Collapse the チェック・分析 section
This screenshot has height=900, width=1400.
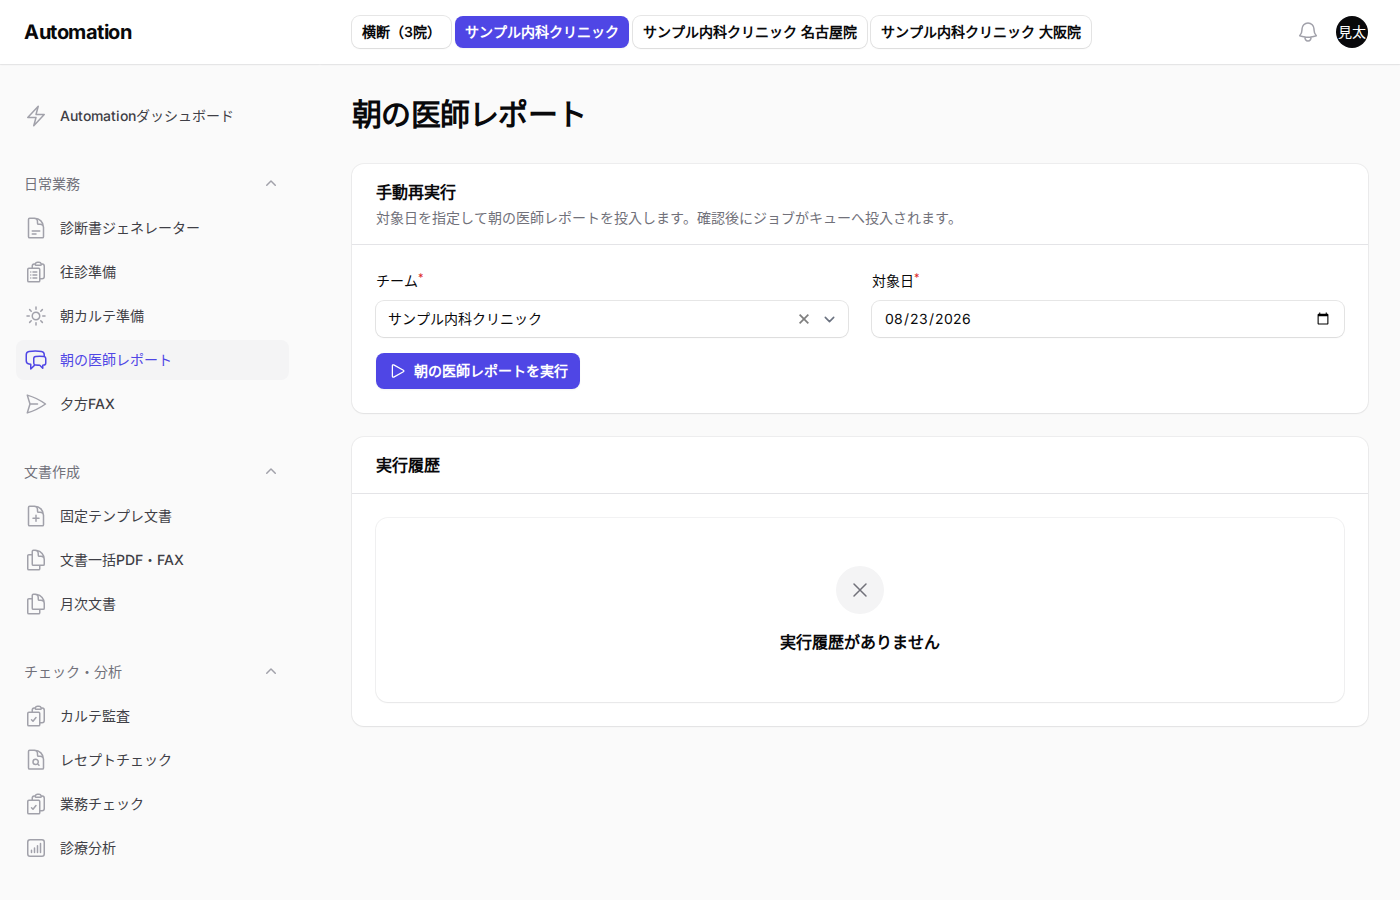tap(271, 672)
